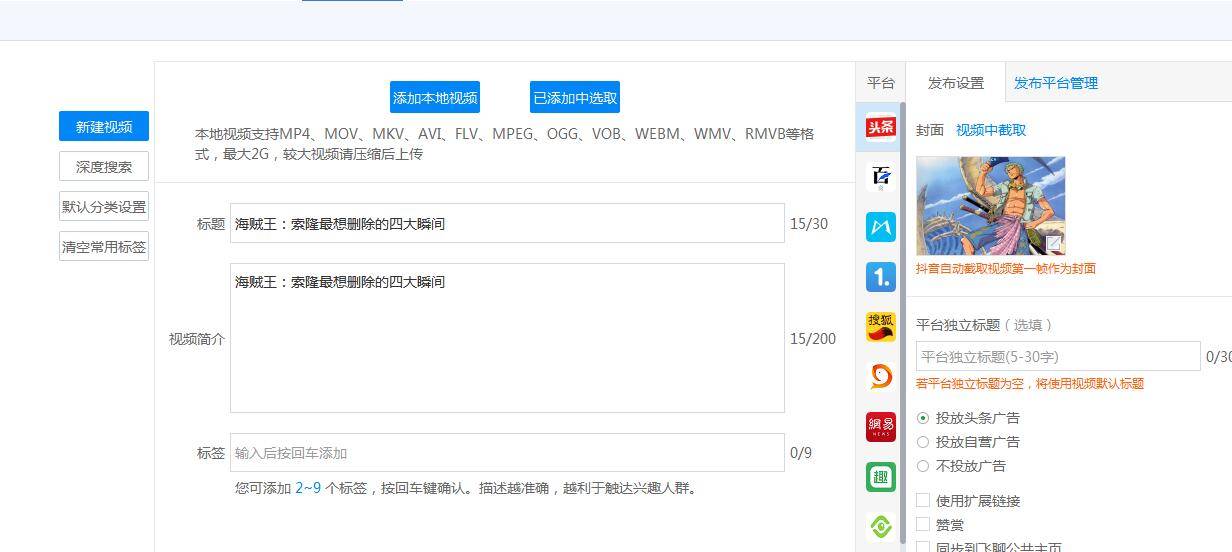Select the orange swirl platform icon

click(880, 377)
